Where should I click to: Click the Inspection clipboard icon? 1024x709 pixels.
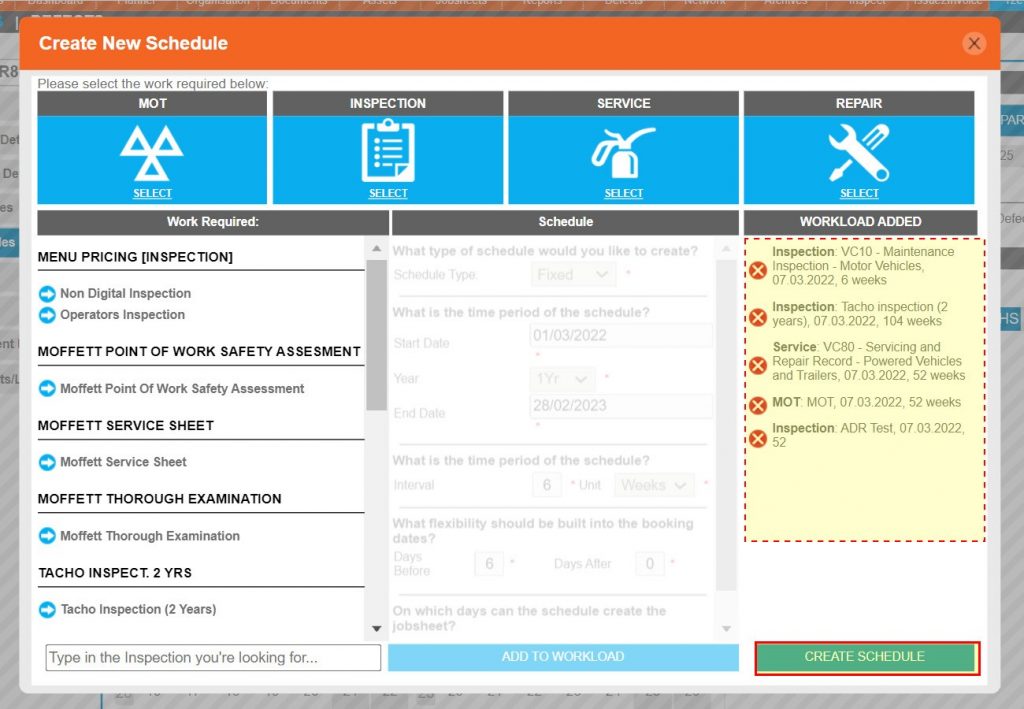point(388,148)
